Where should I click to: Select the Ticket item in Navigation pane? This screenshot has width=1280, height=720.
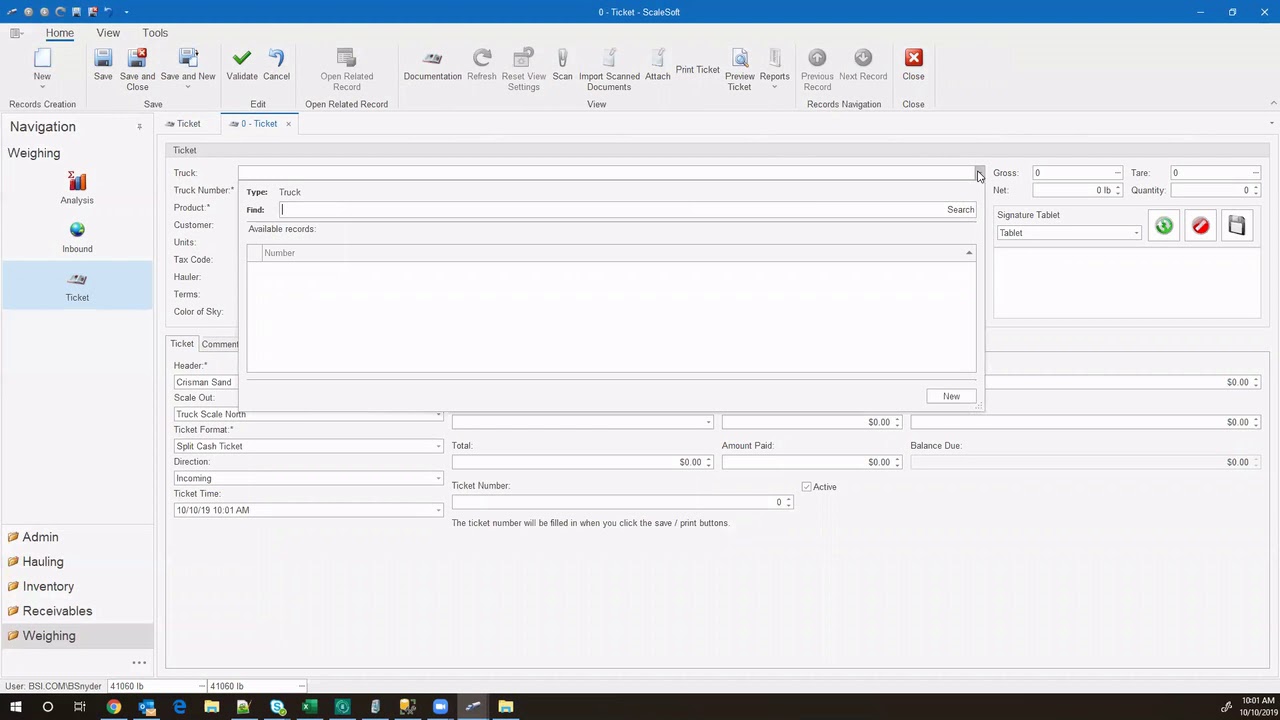pyautogui.click(x=77, y=286)
